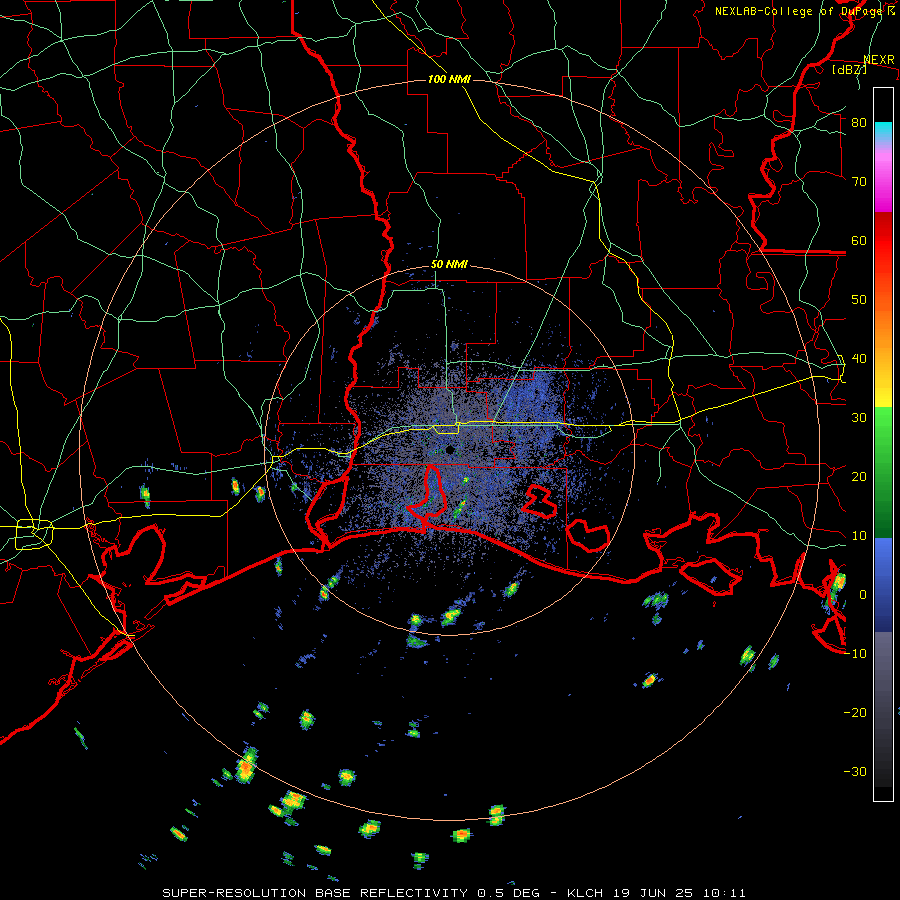Click the 60 value on the dBZ scale
Viewport: 900px width, 900px height.
point(859,241)
